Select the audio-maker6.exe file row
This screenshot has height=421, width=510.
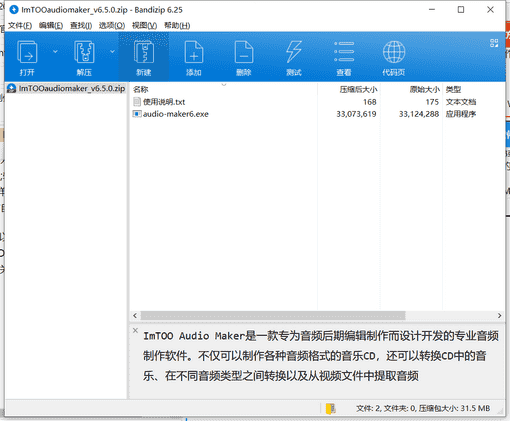(x=317, y=114)
